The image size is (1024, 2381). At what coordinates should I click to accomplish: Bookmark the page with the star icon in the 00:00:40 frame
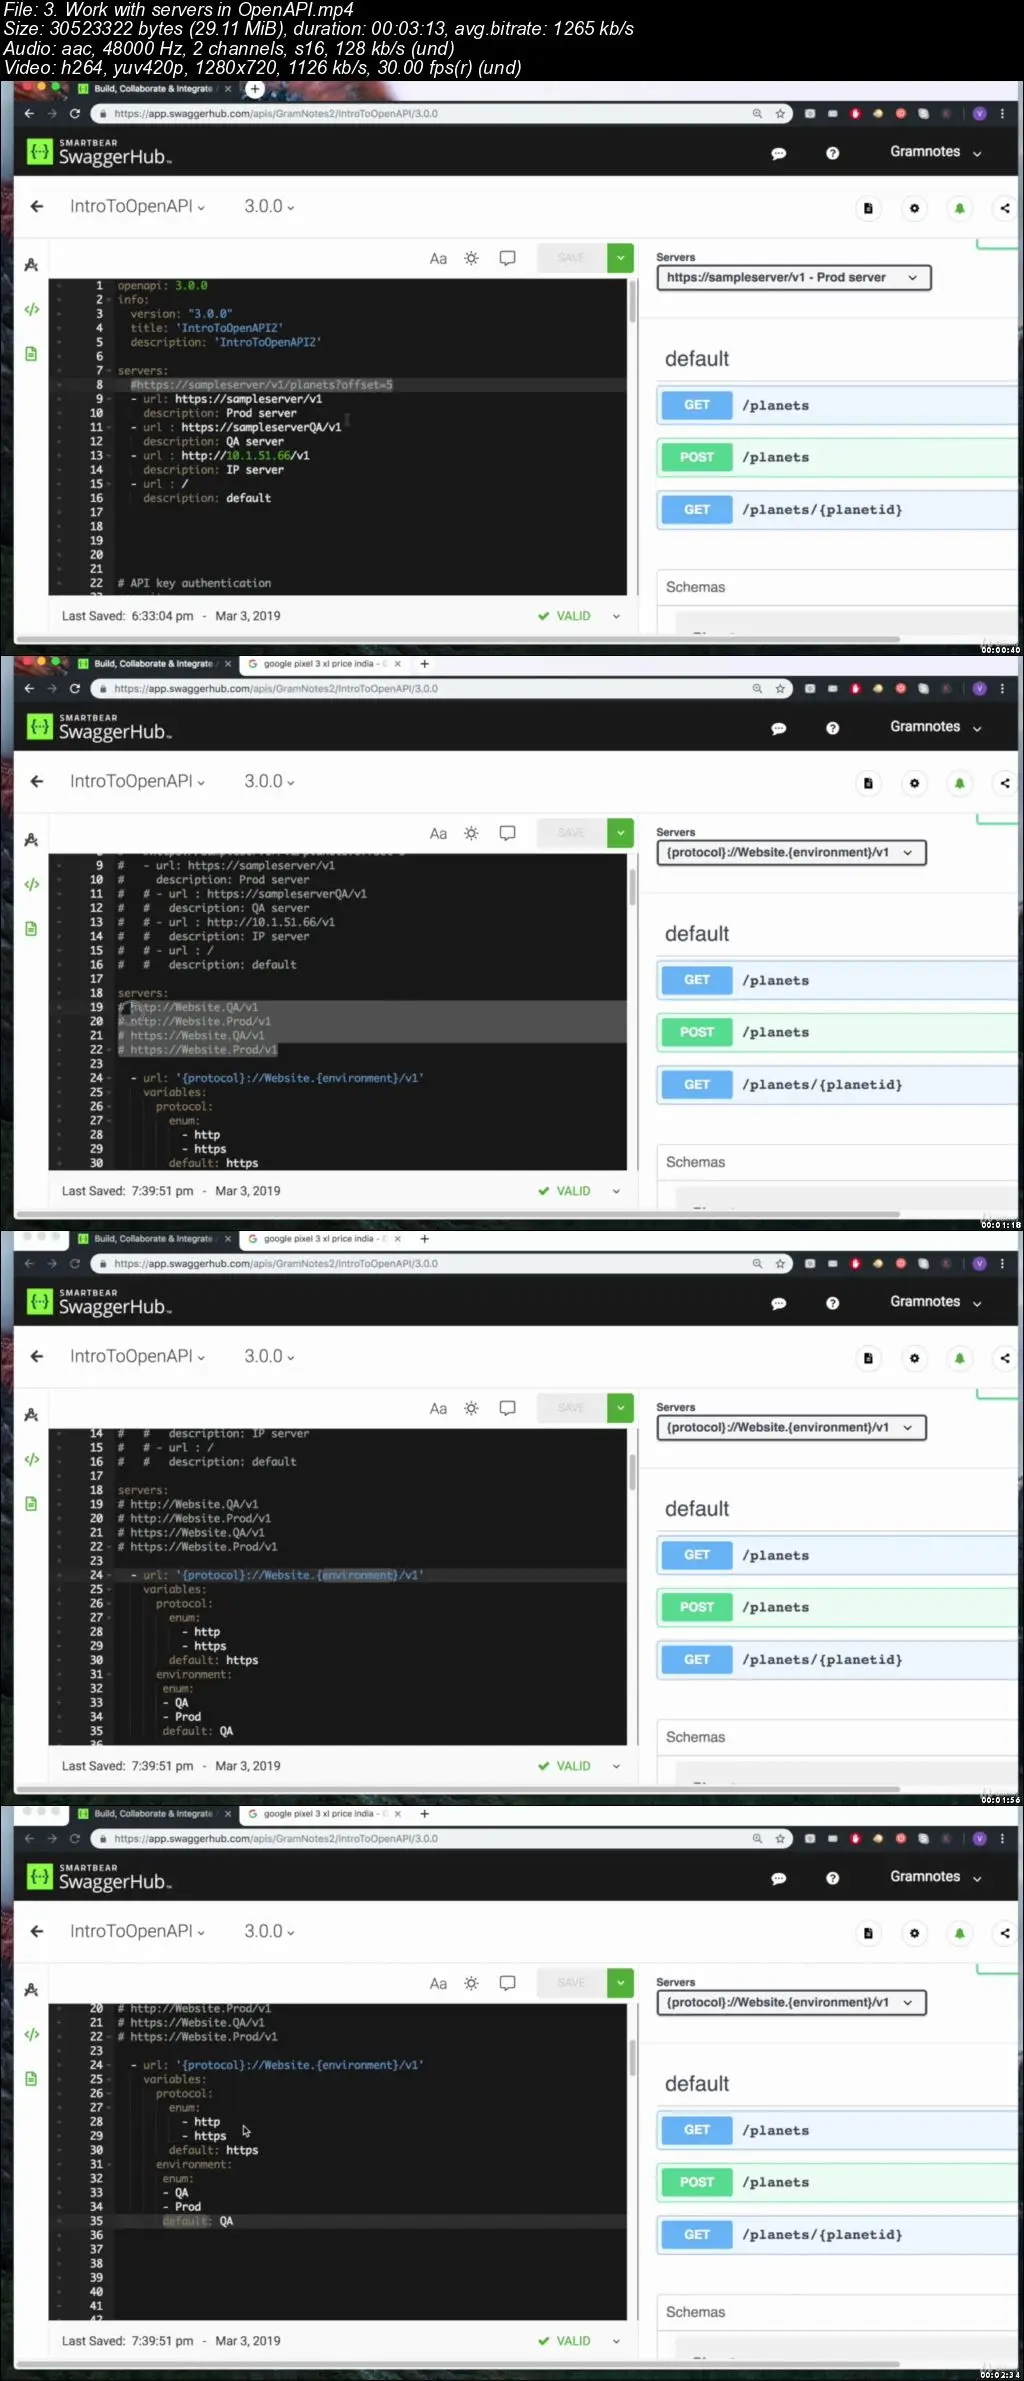pyautogui.click(x=780, y=114)
